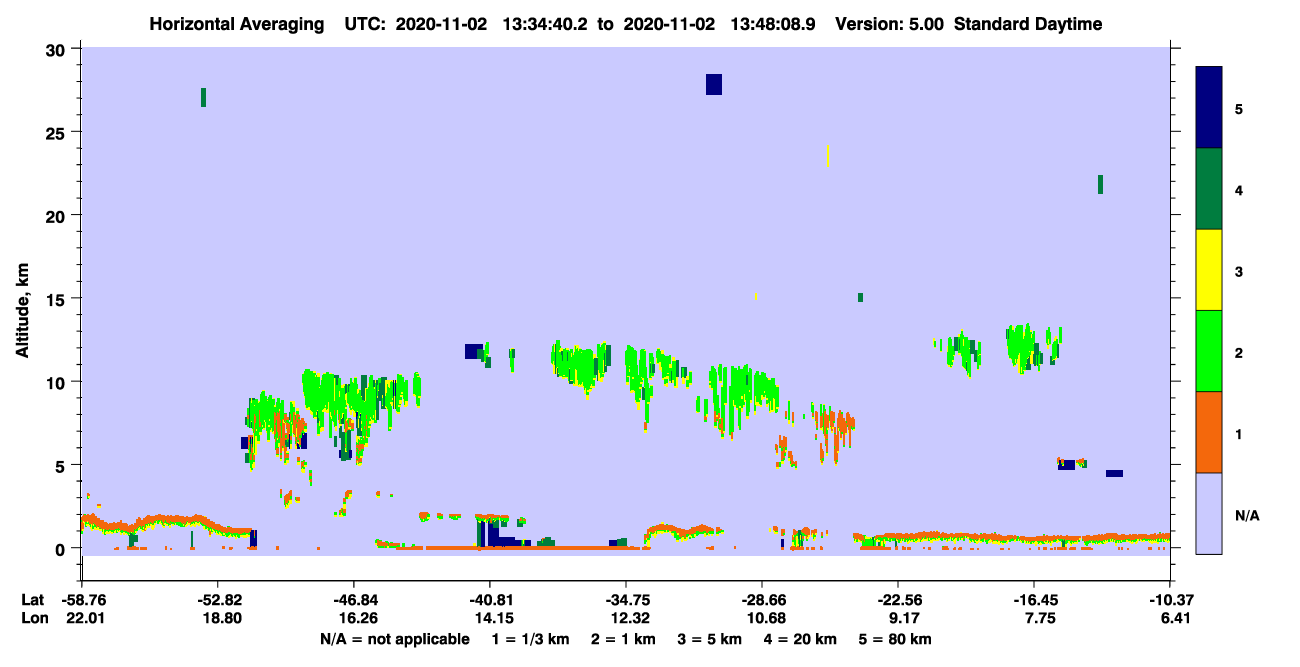Click legend text 'N/A = not applicable'
1300x667 pixels.
click(394, 639)
